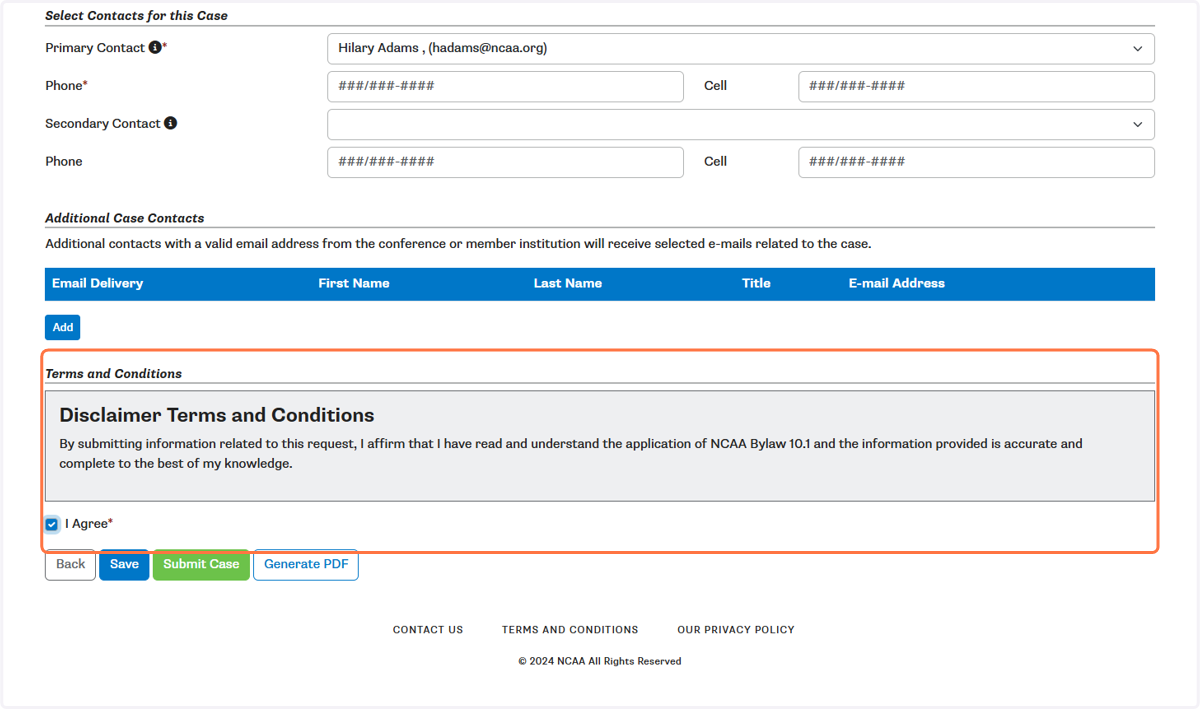Click Select Contacts for this Case heading
This screenshot has height=709, width=1200.
(x=136, y=16)
